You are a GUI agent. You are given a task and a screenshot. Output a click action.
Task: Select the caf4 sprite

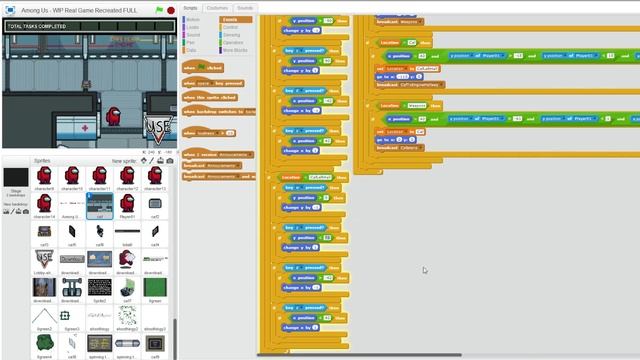[x=155, y=234]
